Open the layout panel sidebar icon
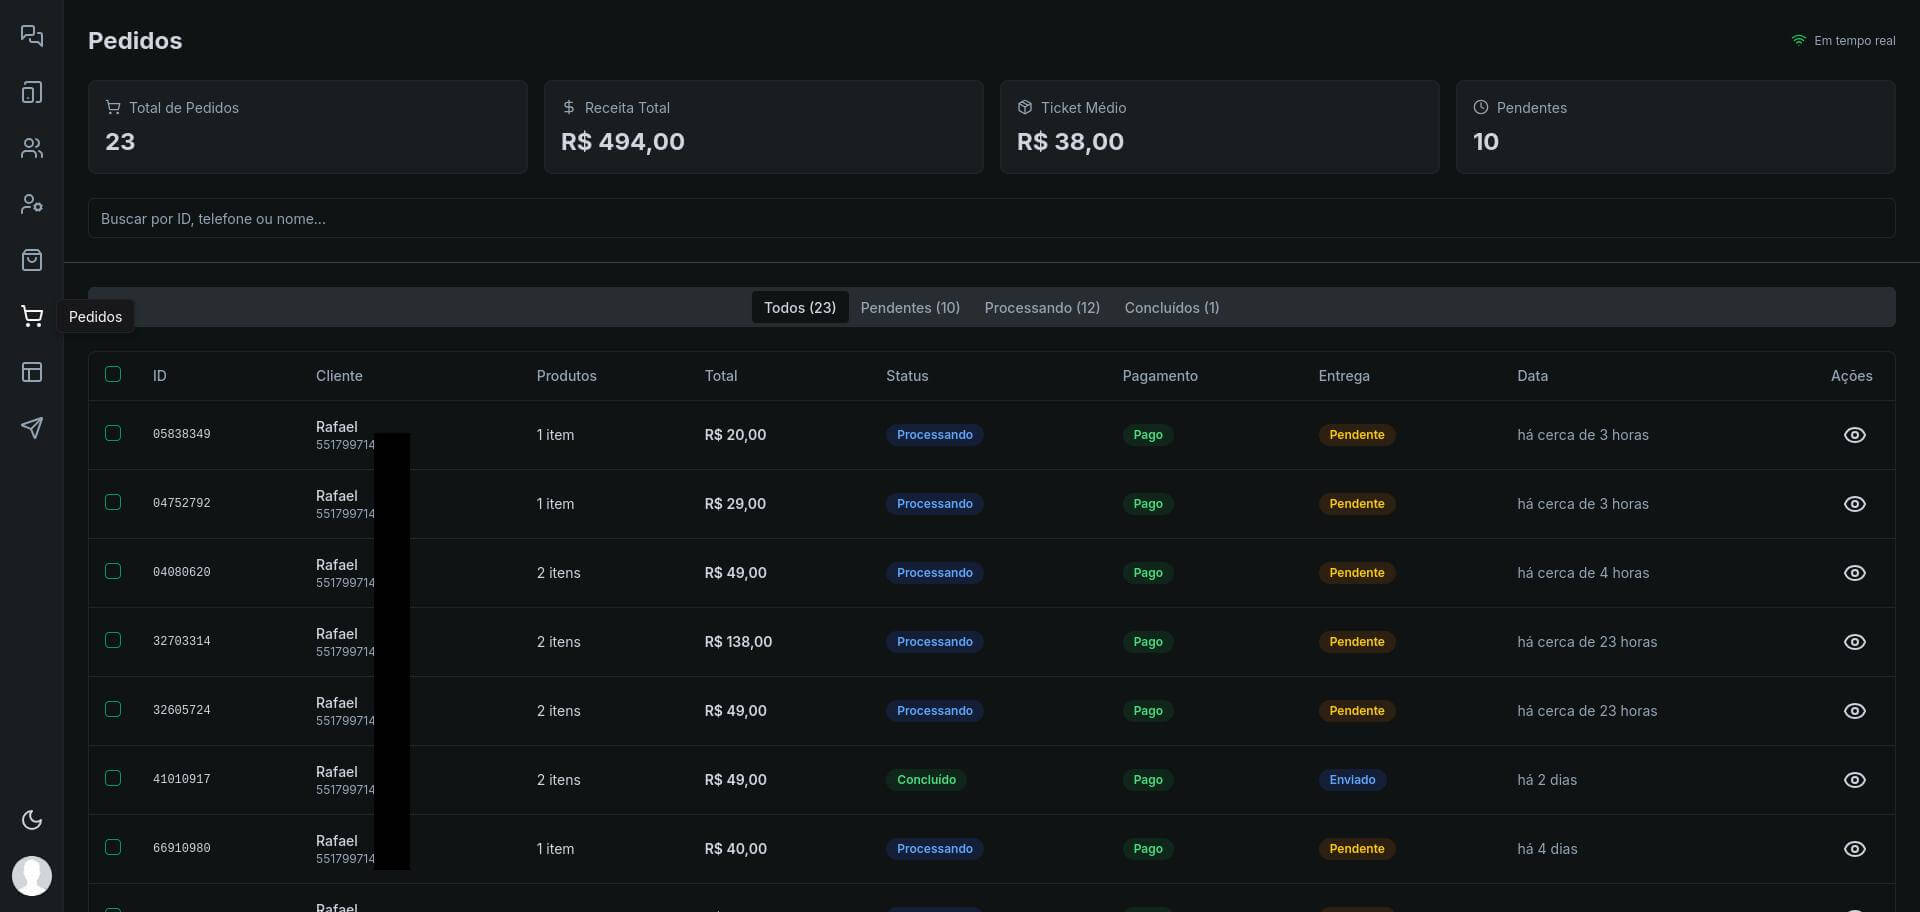The width and height of the screenshot is (1920, 912). point(32,372)
